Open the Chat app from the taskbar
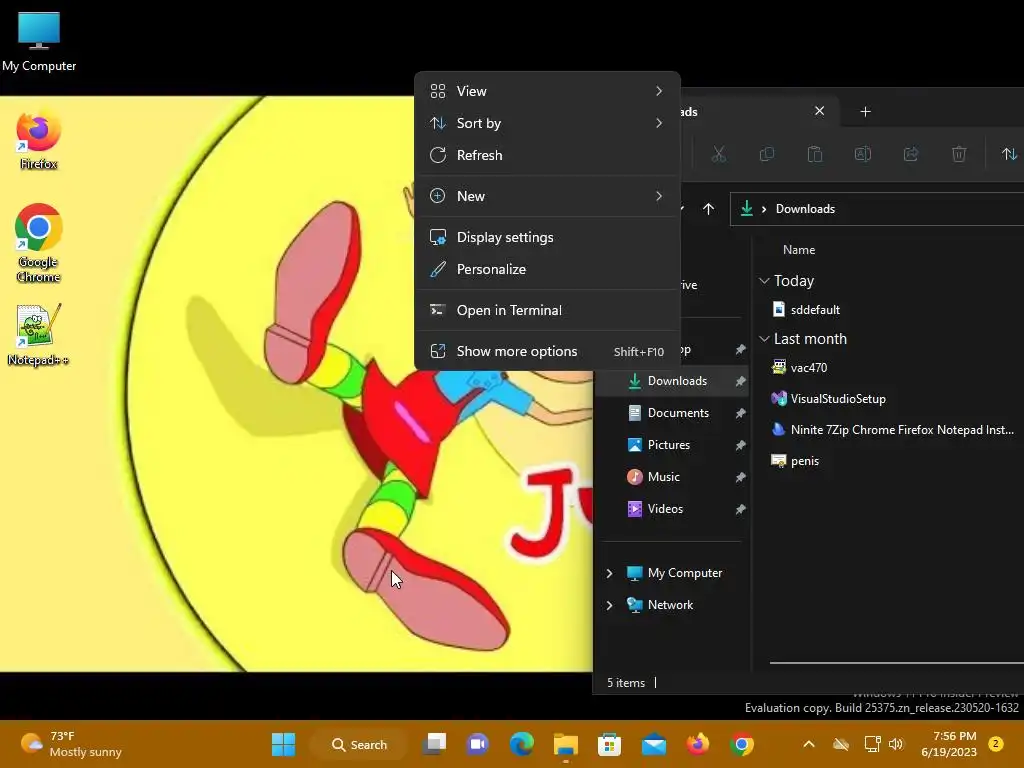Screen dimensions: 1024x768 click(x=477, y=744)
